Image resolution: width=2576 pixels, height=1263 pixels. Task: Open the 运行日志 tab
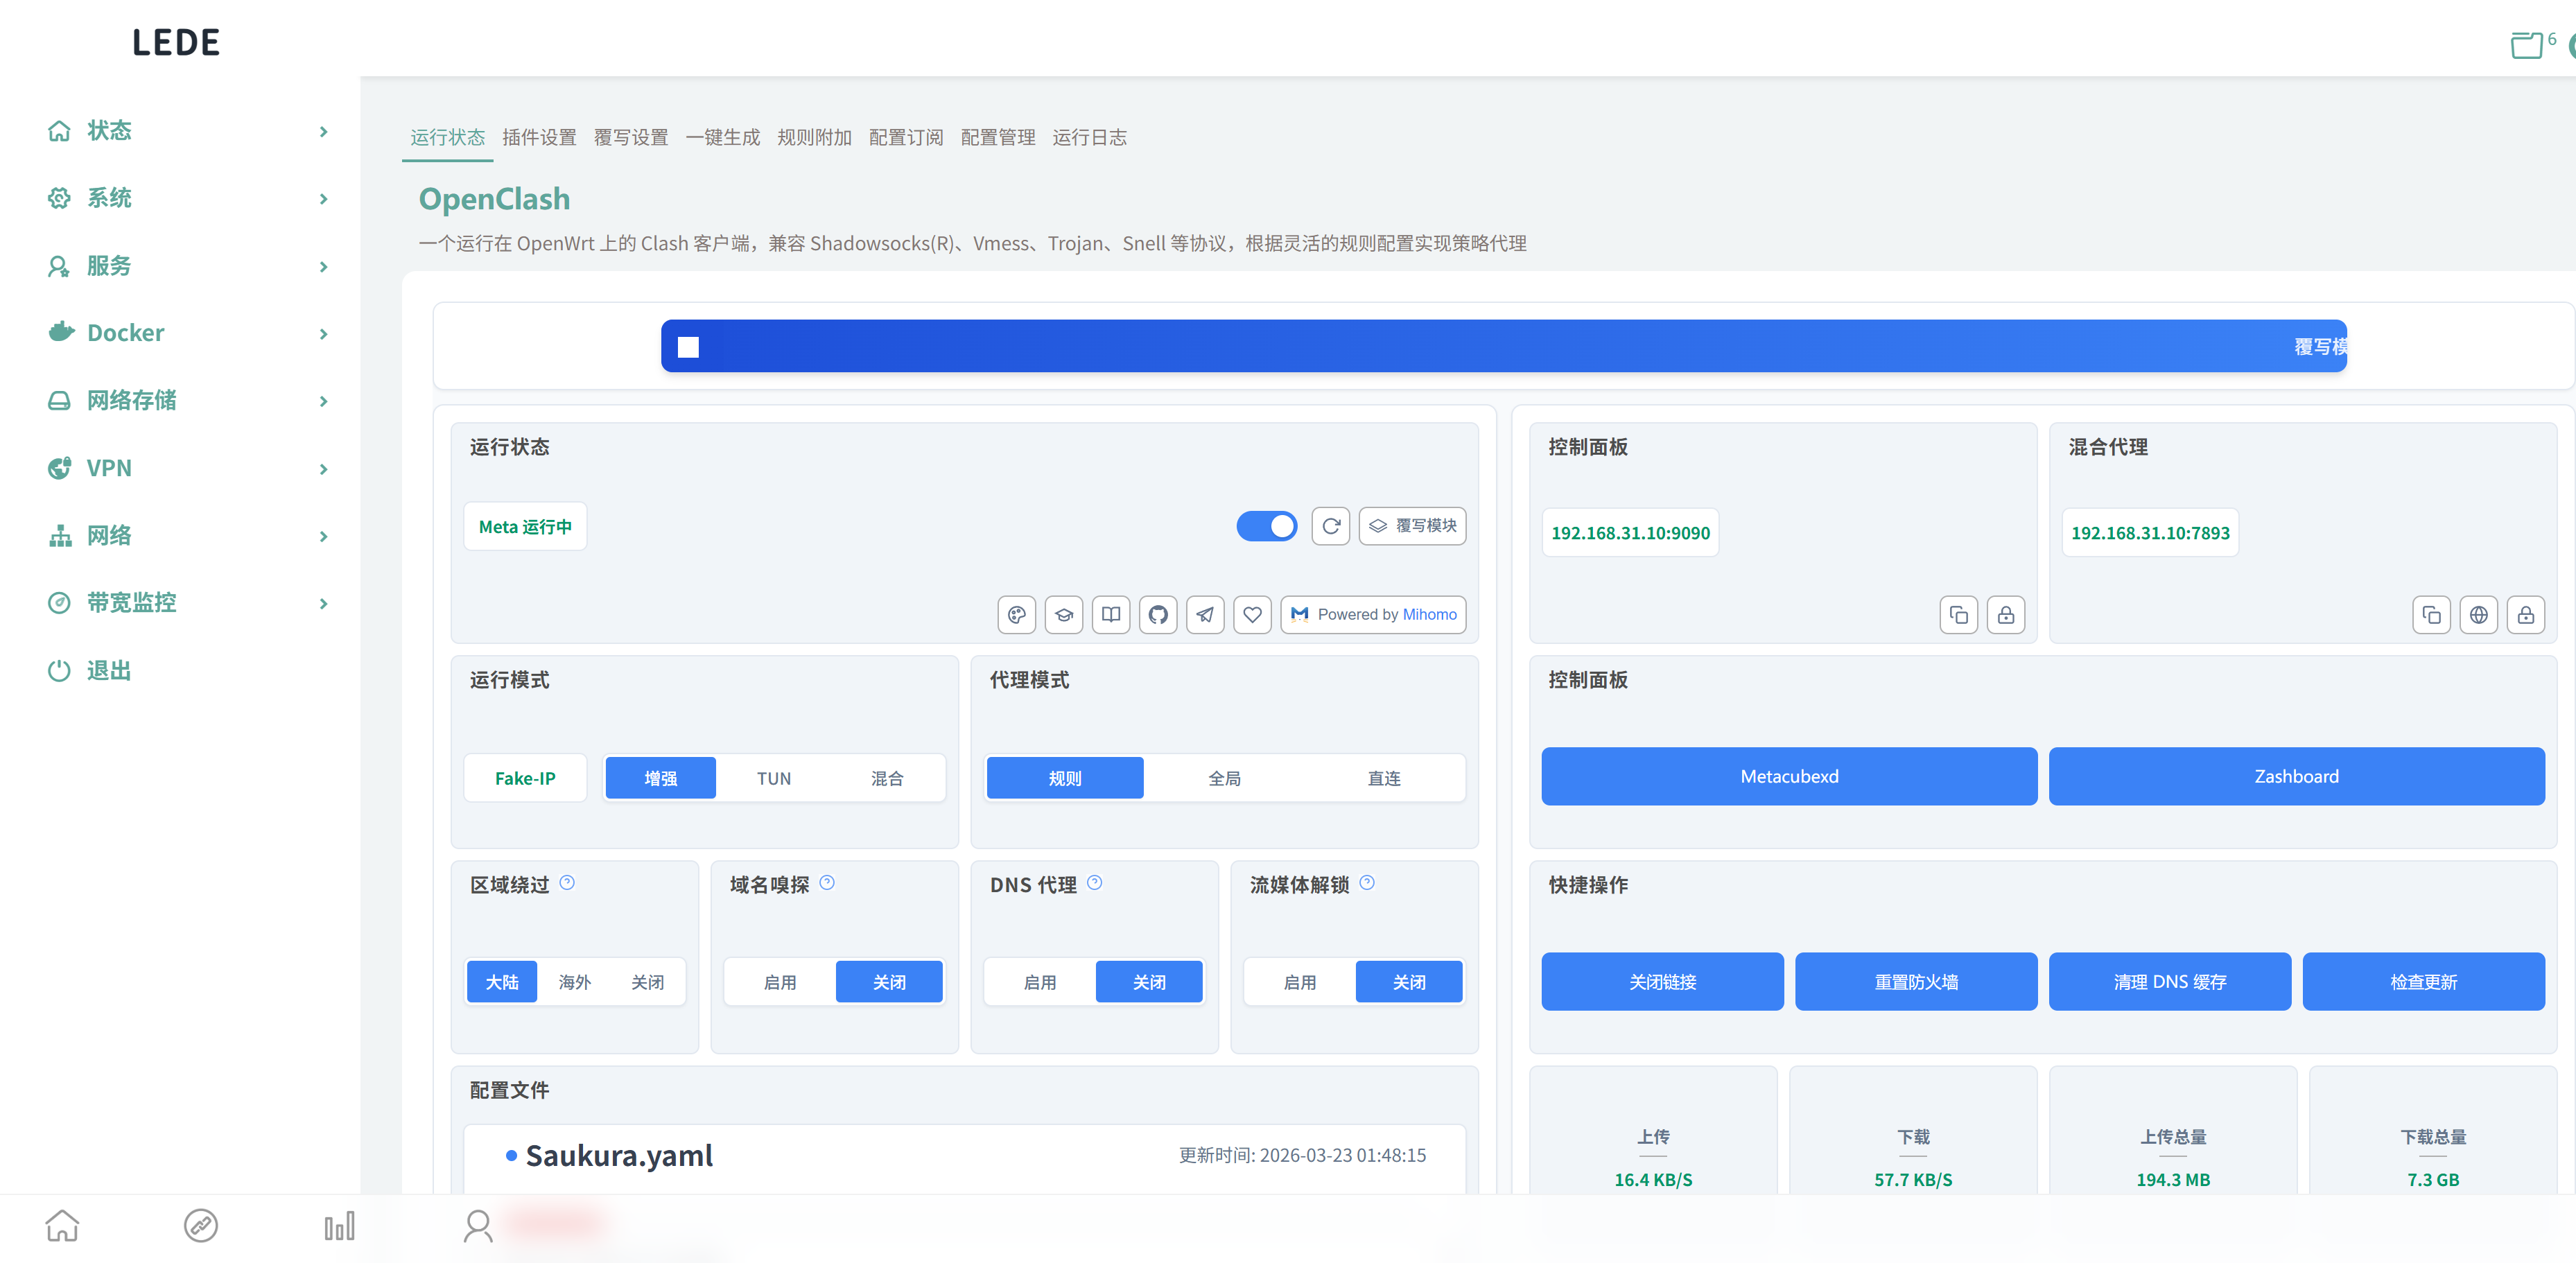pos(1089,137)
